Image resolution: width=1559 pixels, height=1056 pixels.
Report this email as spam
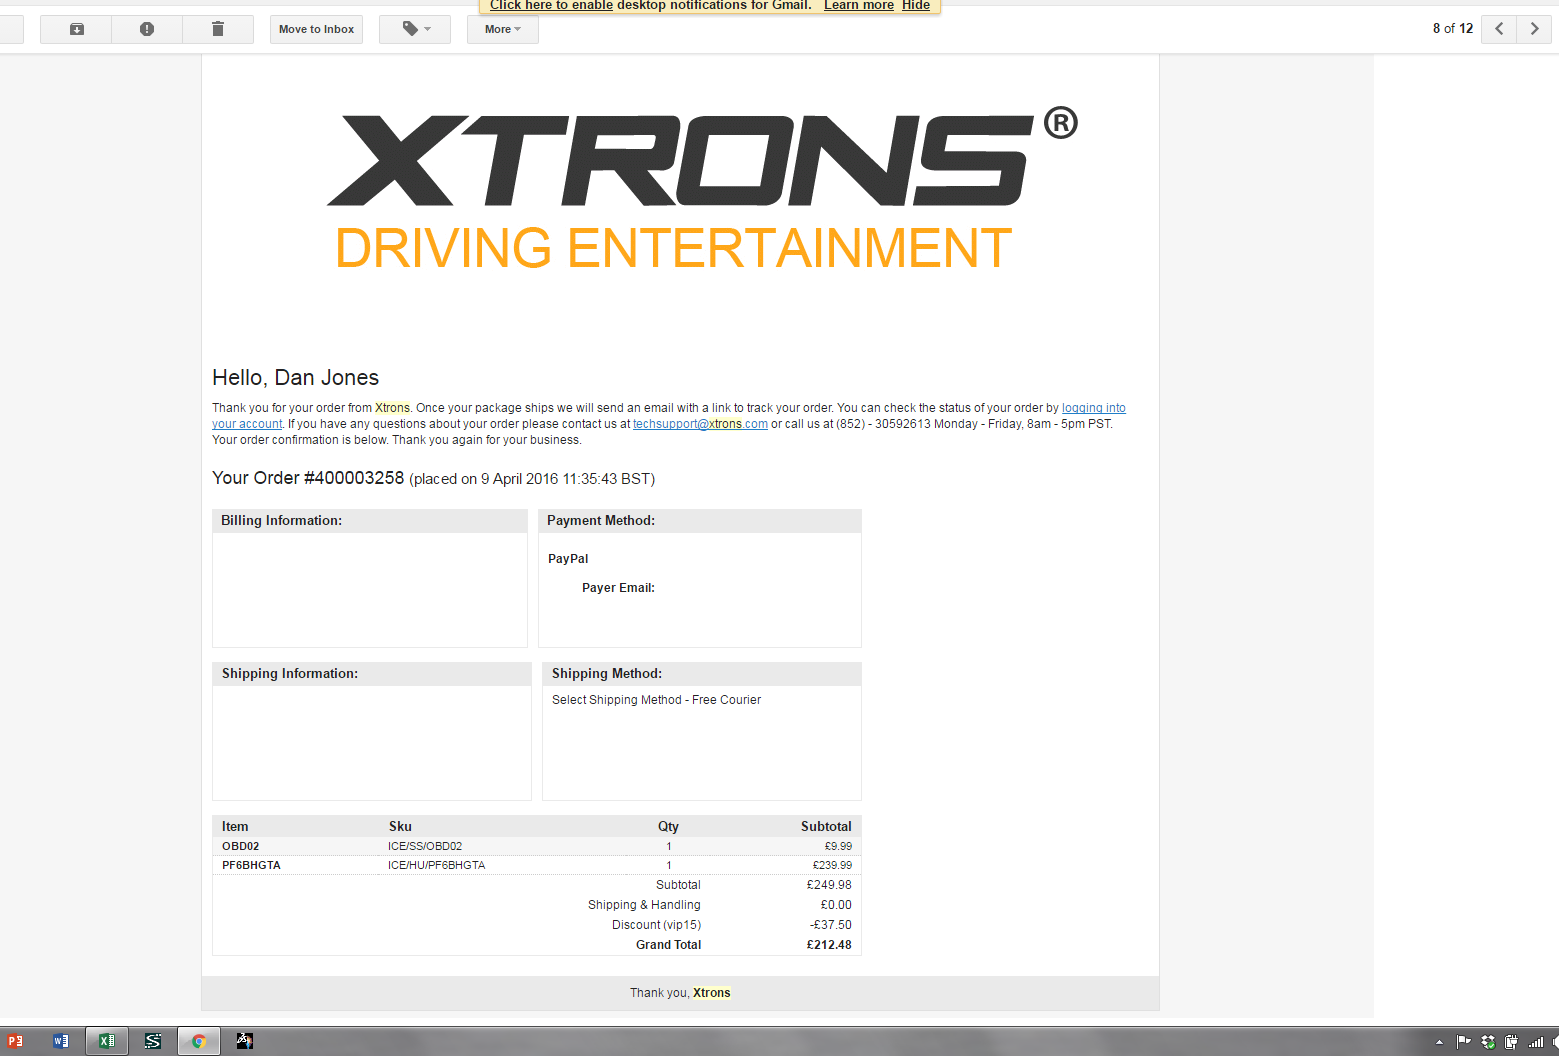[x=147, y=29]
